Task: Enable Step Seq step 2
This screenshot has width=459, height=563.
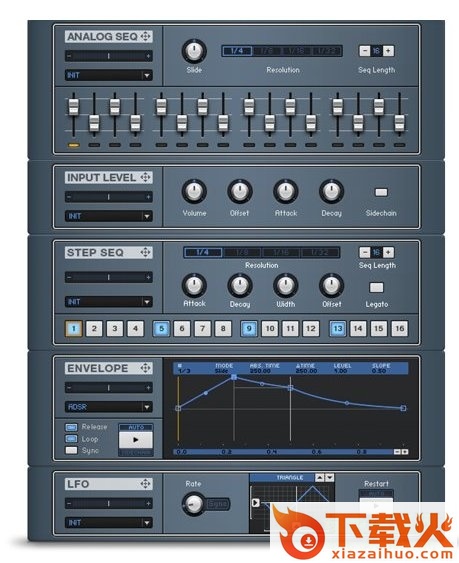Action: coord(94,329)
